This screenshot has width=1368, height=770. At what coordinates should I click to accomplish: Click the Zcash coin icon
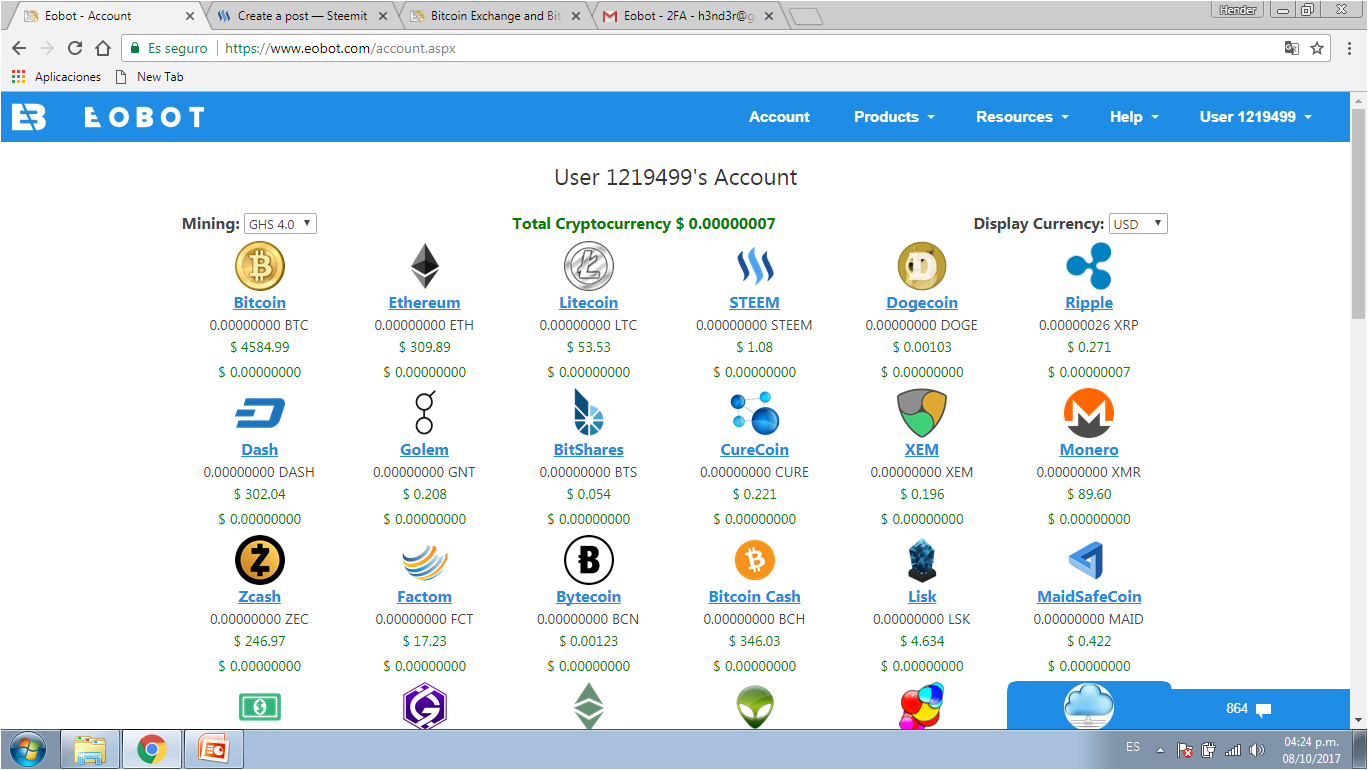pyautogui.click(x=260, y=560)
